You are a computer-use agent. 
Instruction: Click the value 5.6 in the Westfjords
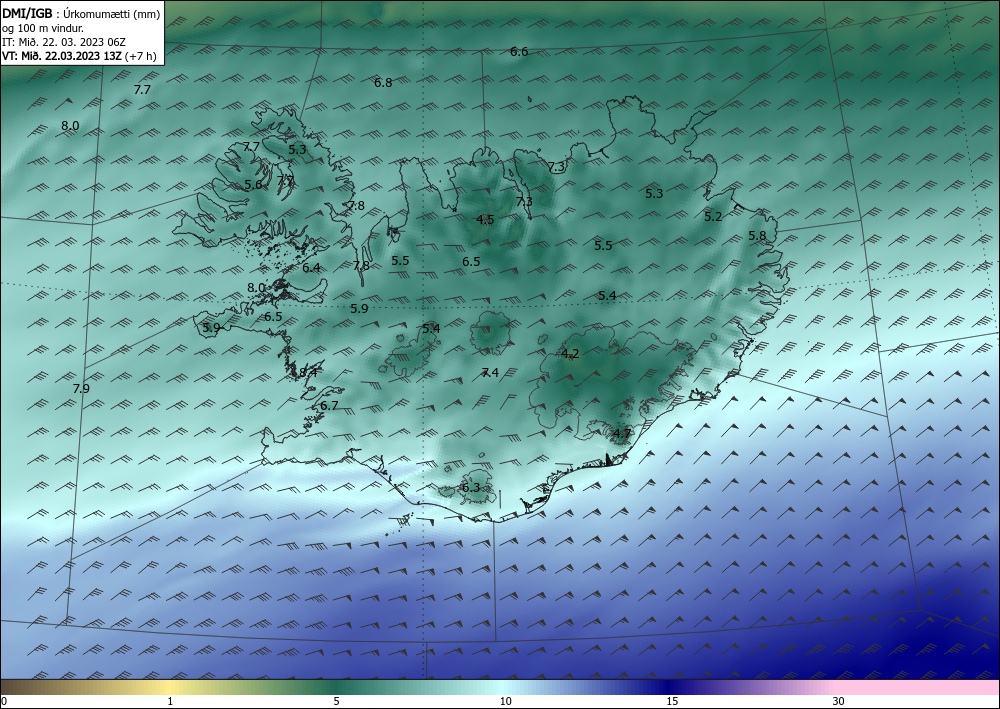coord(253,185)
